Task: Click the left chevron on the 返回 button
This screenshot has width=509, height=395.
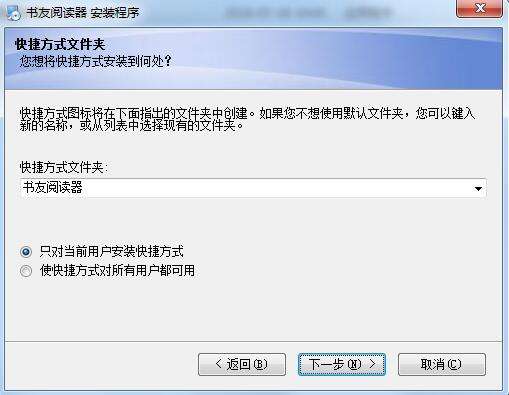Action: point(218,364)
